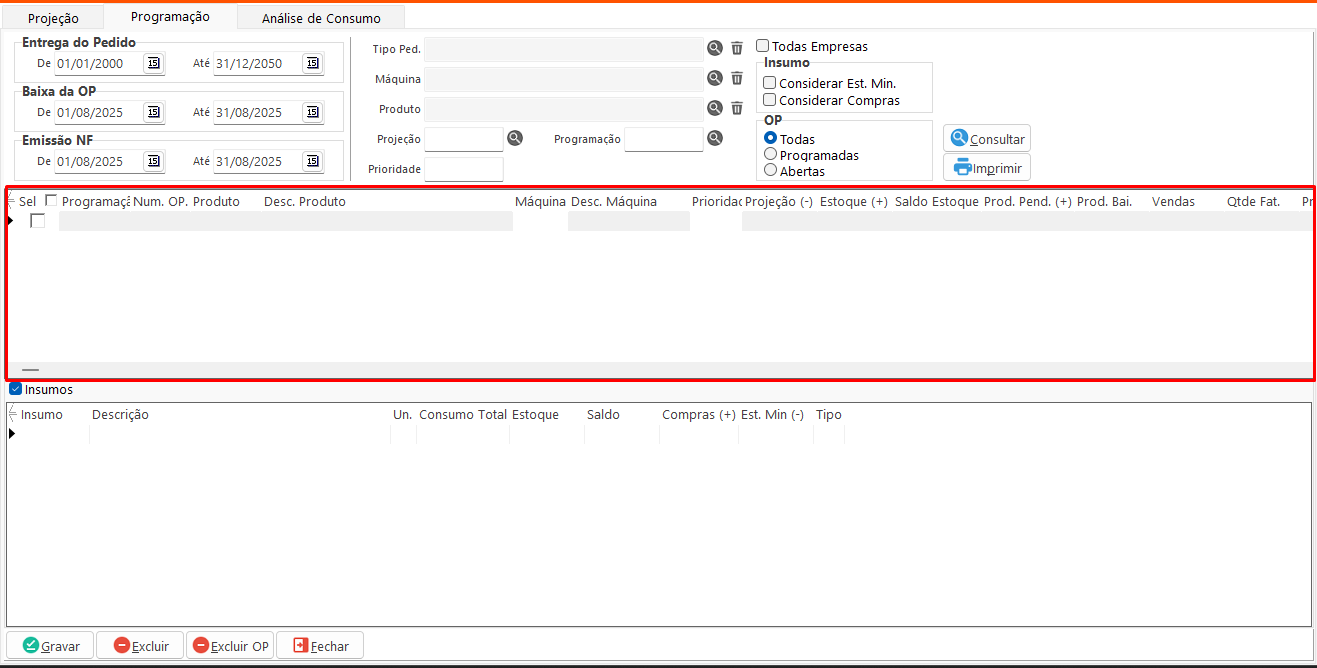
Task: Check the Considerar Est. Min. option
Action: 770,83
